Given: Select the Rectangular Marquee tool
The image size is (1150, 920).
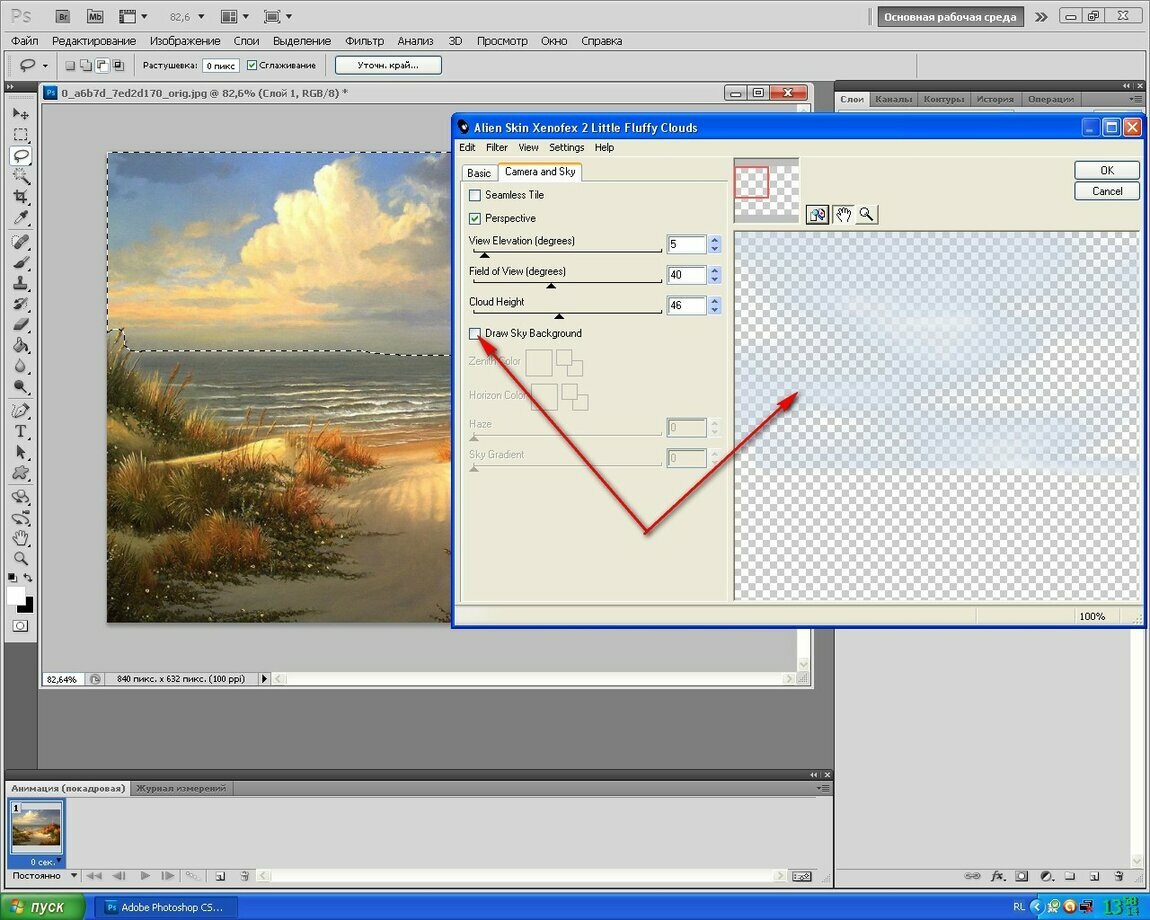Looking at the screenshot, I should [21, 134].
